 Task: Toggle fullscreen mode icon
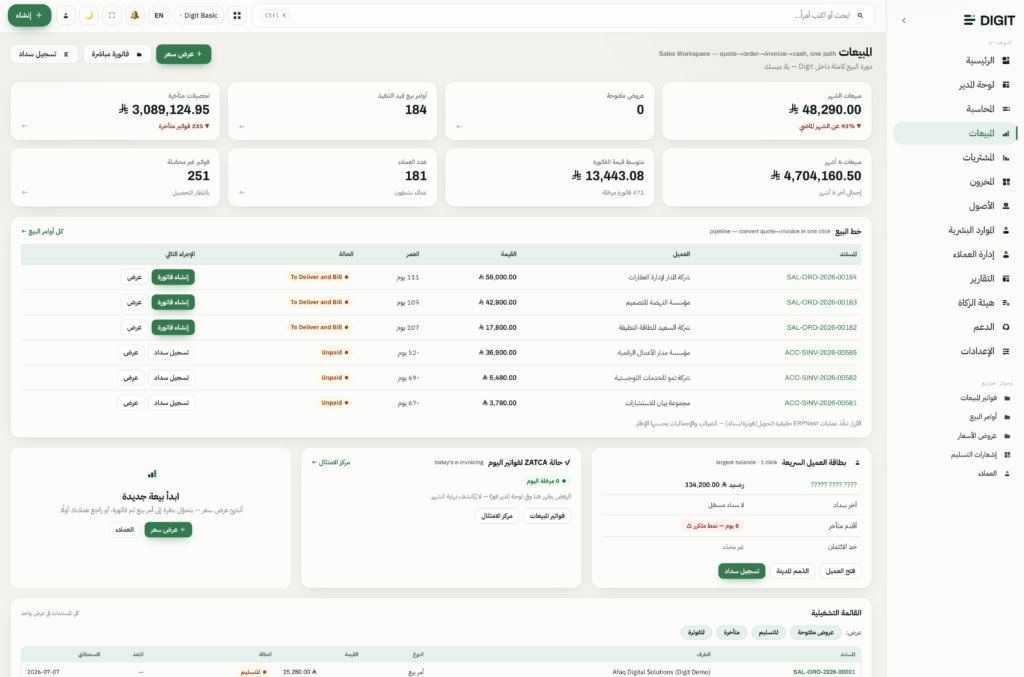[x=112, y=15]
